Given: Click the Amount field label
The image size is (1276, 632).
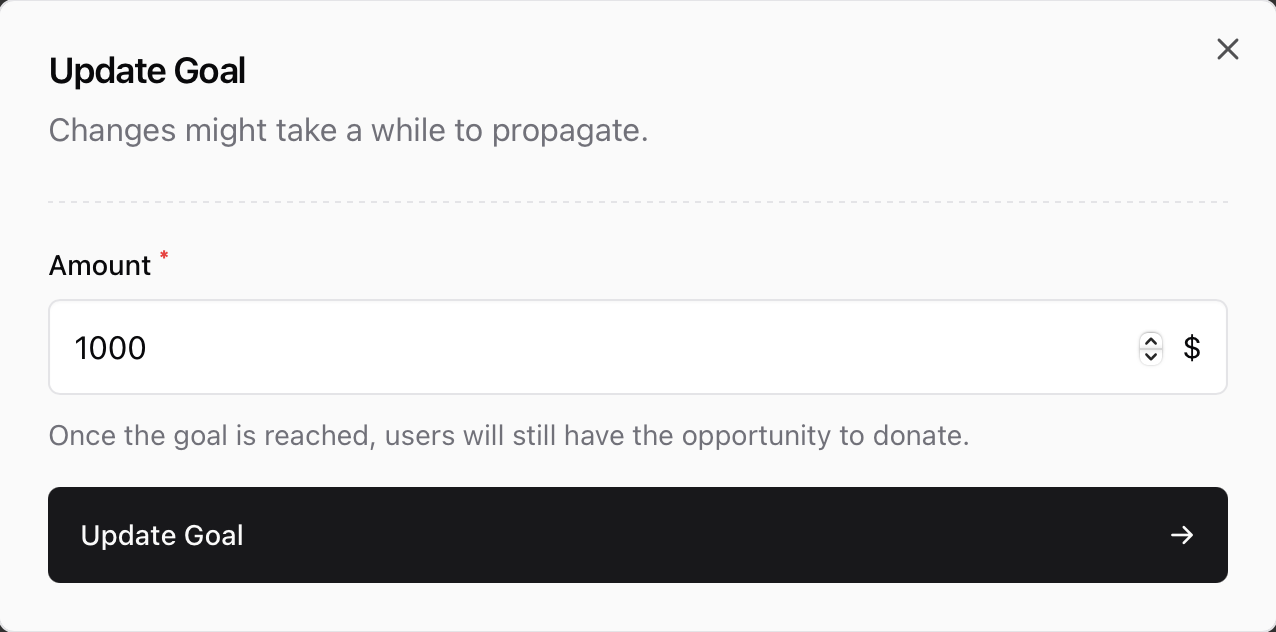Looking at the screenshot, I should pos(100,265).
